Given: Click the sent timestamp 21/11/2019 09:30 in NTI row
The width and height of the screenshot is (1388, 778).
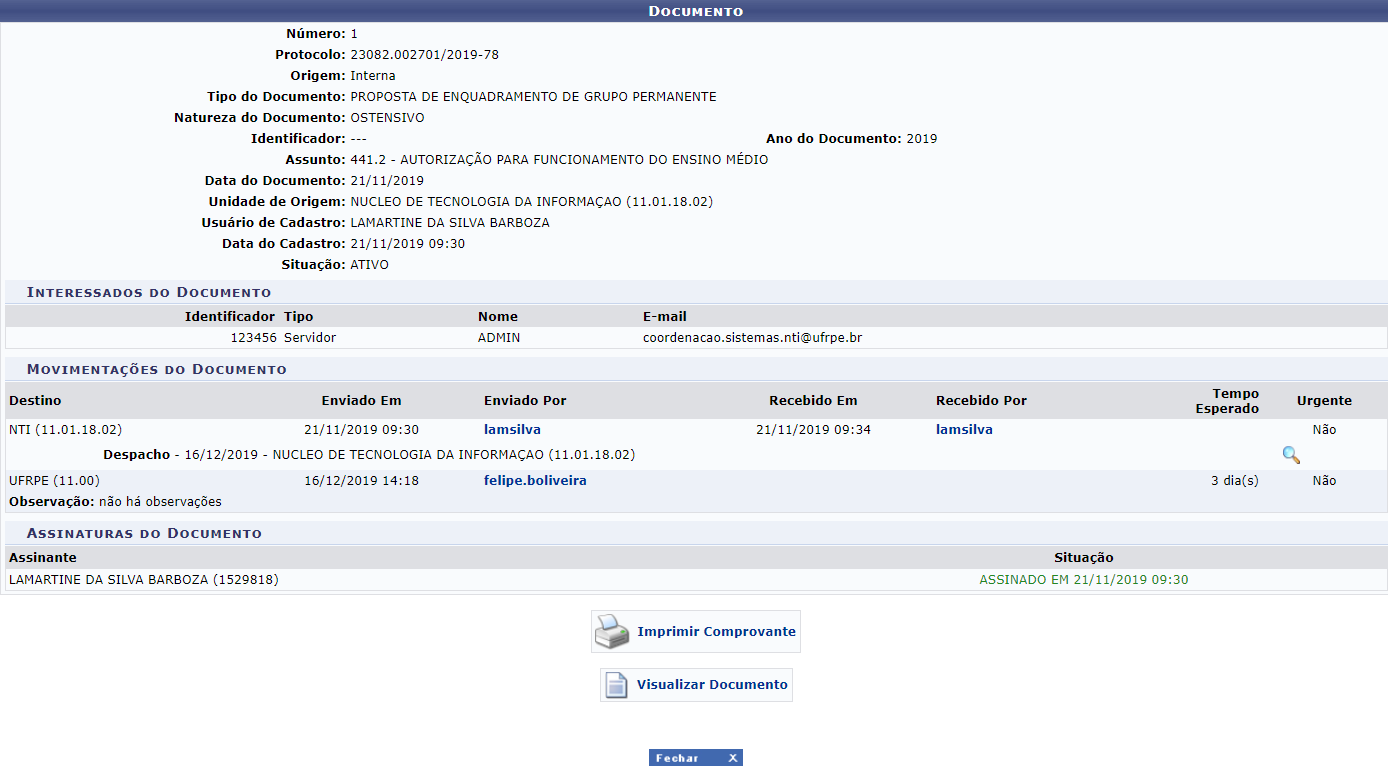Looking at the screenshot, I should click(x=361, y=430).
